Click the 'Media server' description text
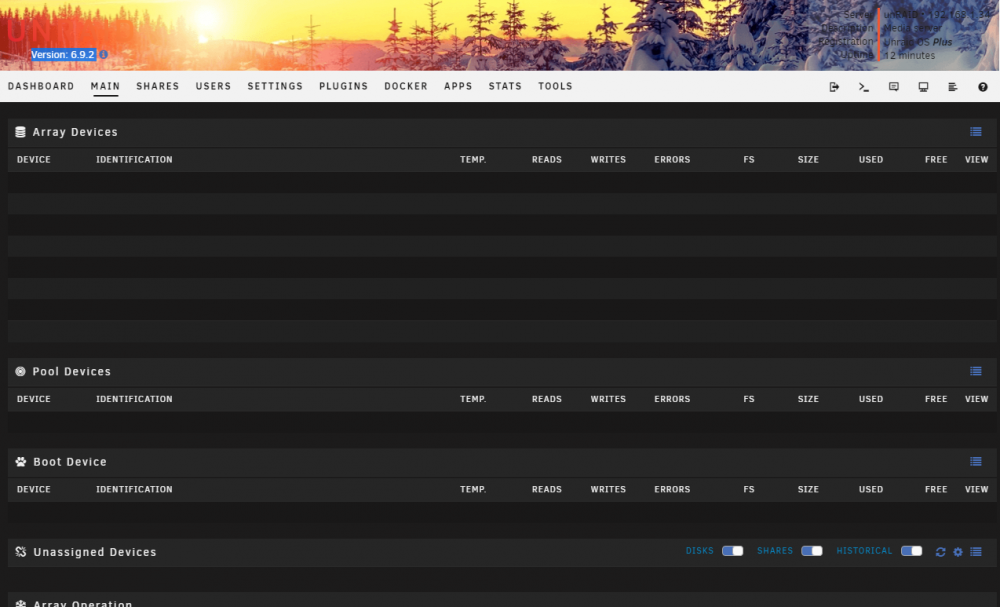1000x607 pixels. coord(913,28)
